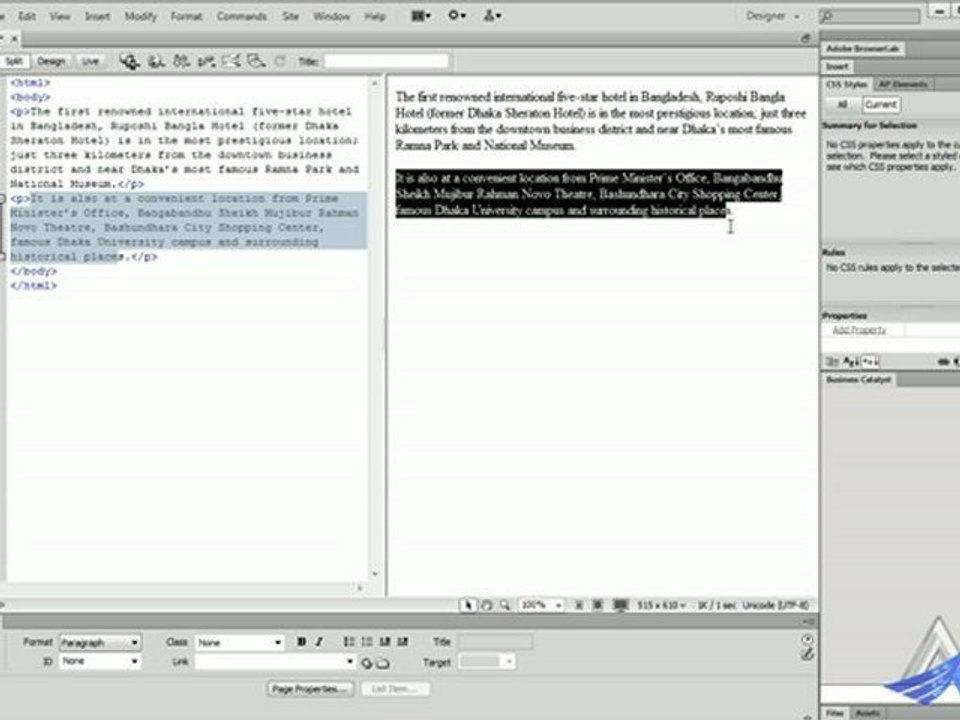Click the desktop size monitor icon
The image size is (960, 720).
click(621, 606)
